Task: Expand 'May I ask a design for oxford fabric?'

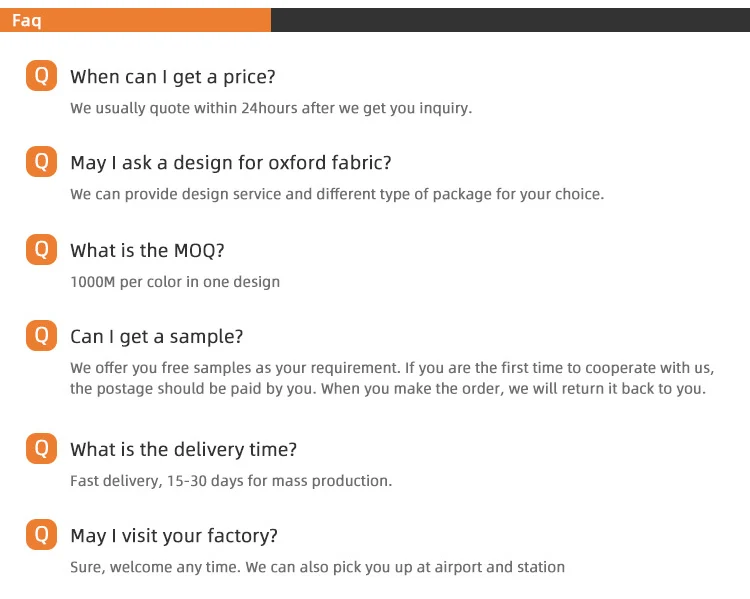Action: tap(230, 163)
